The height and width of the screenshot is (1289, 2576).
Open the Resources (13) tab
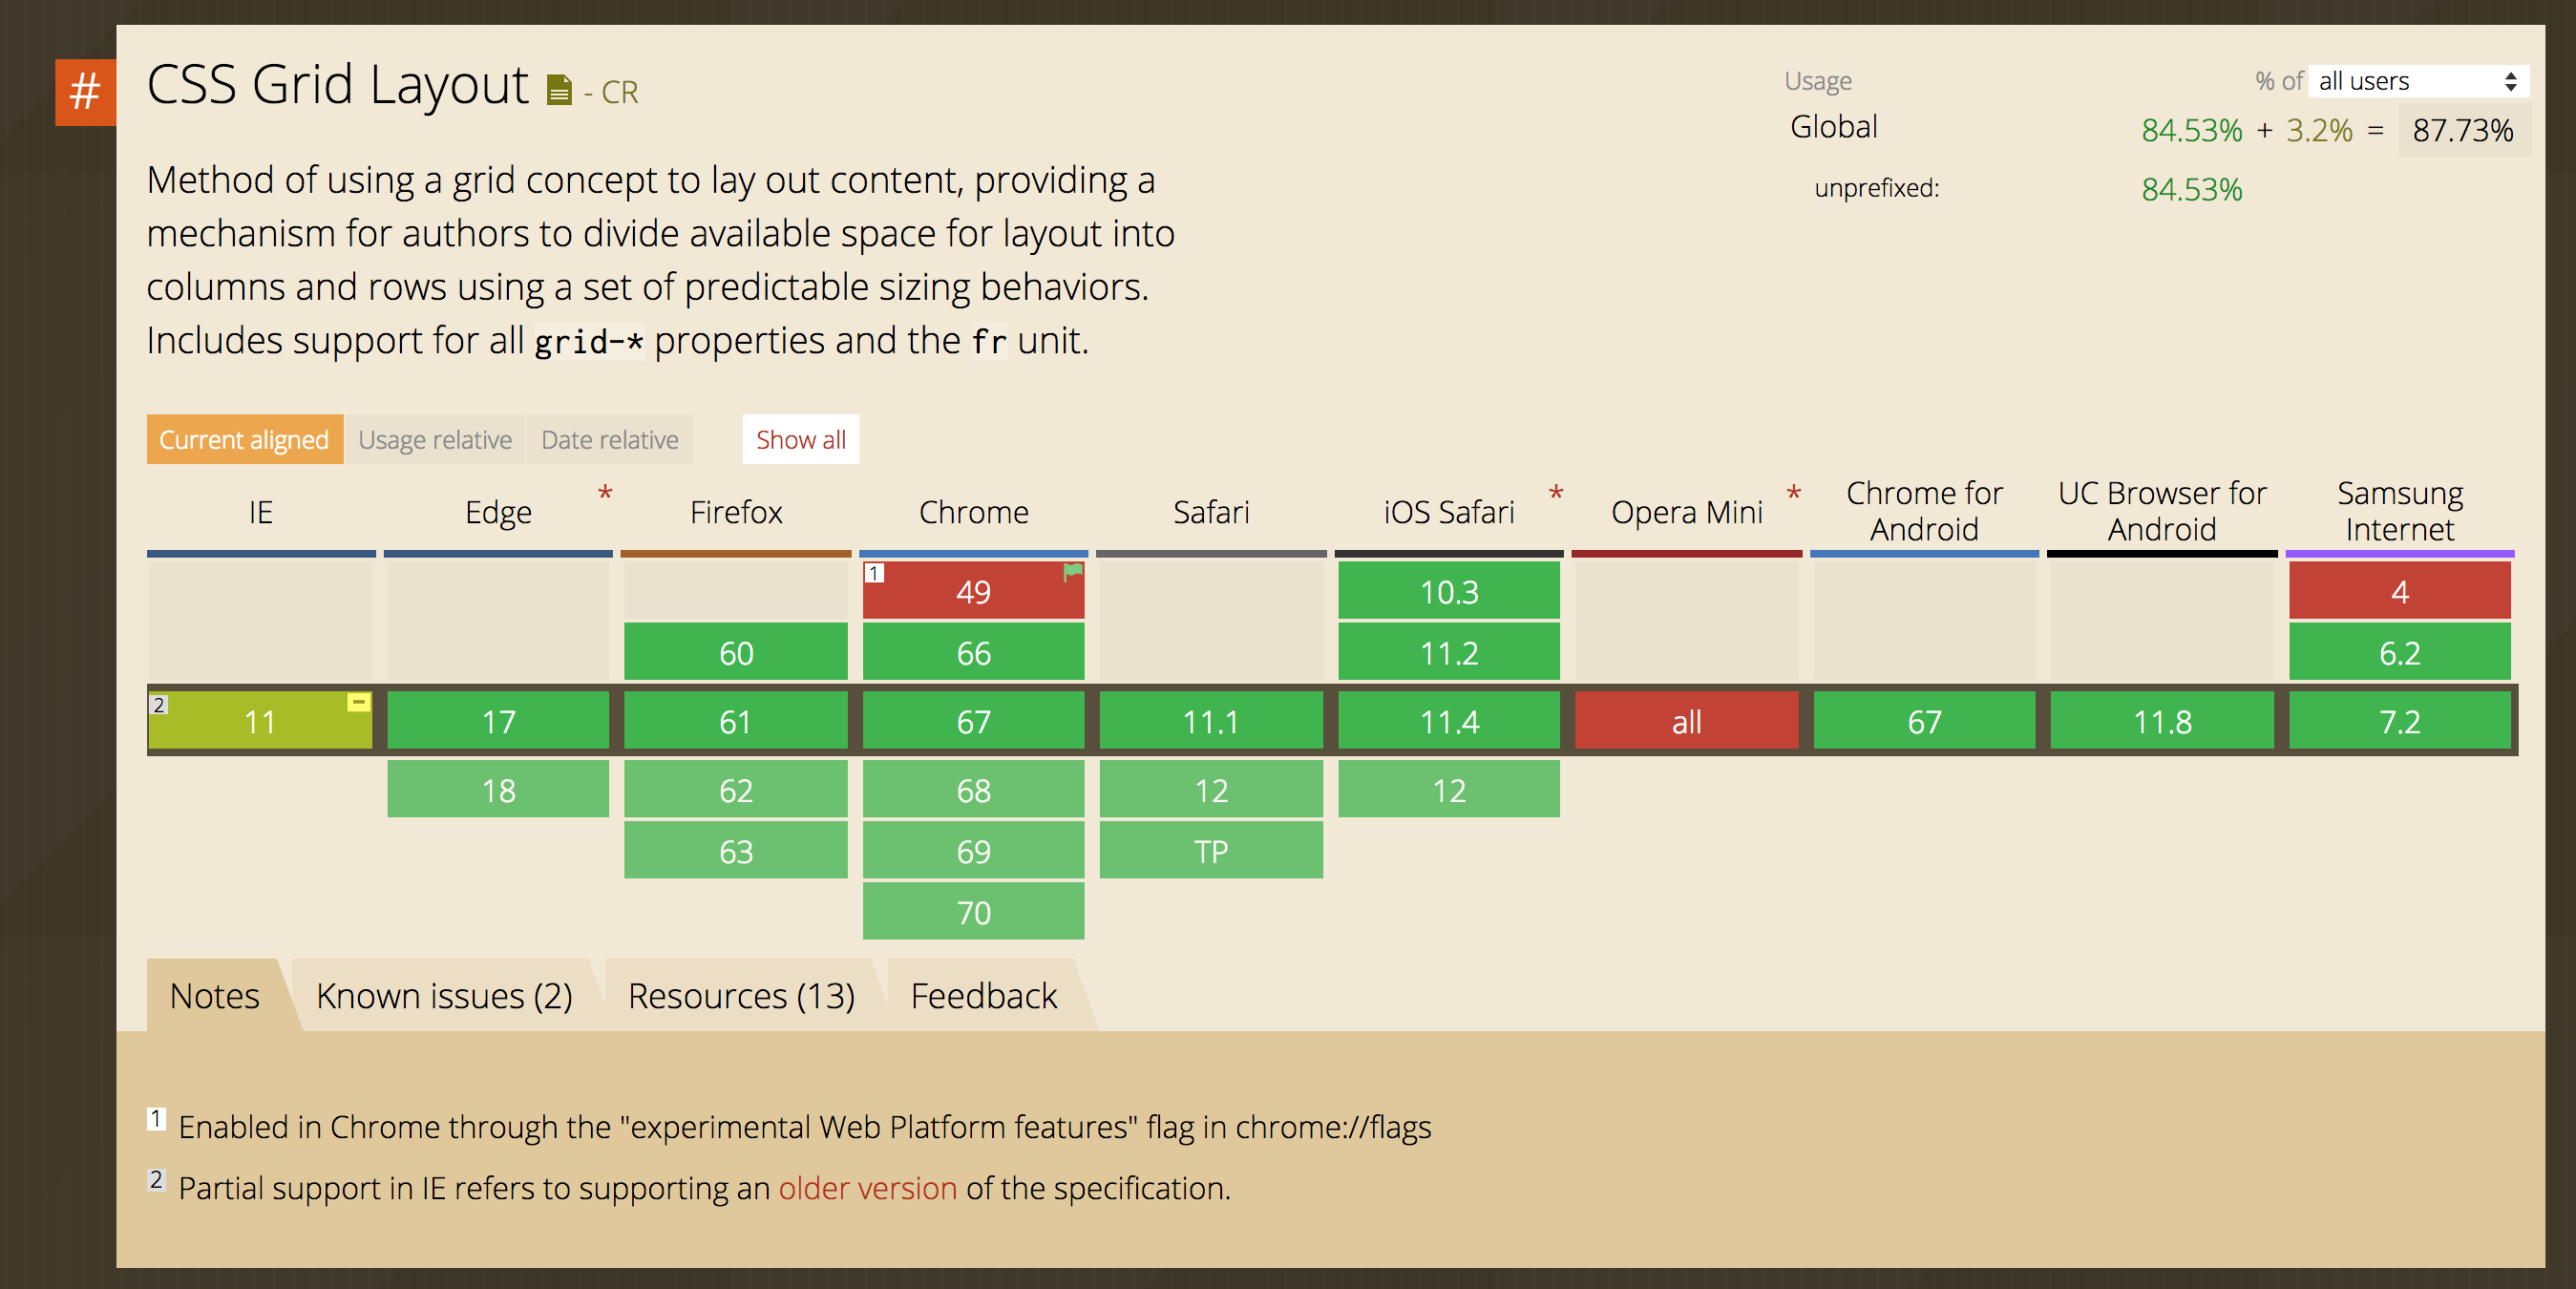tap(741, 996)
